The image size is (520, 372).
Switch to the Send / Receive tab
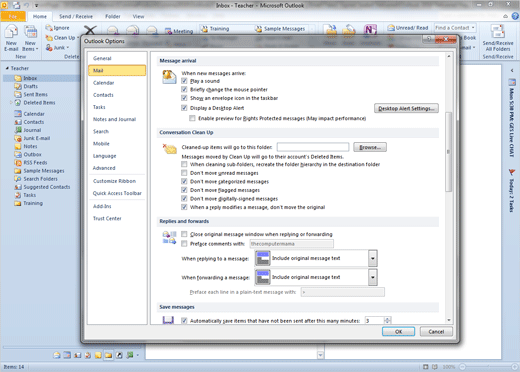coord(76,16)
